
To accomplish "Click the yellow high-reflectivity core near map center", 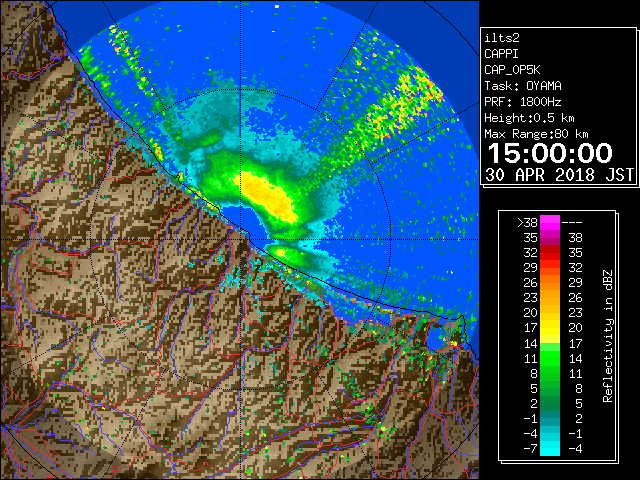I will click(268, 197).
